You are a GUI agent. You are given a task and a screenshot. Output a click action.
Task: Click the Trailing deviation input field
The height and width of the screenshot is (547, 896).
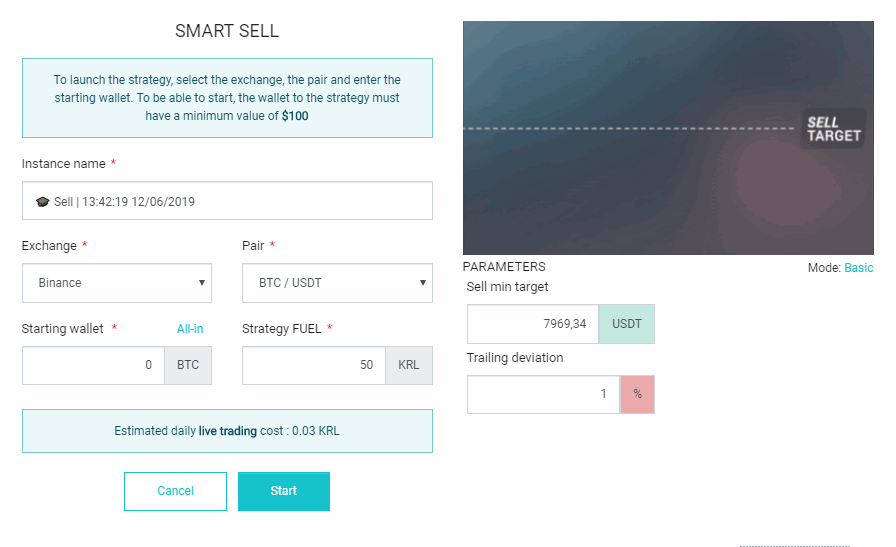click(543, 394)
